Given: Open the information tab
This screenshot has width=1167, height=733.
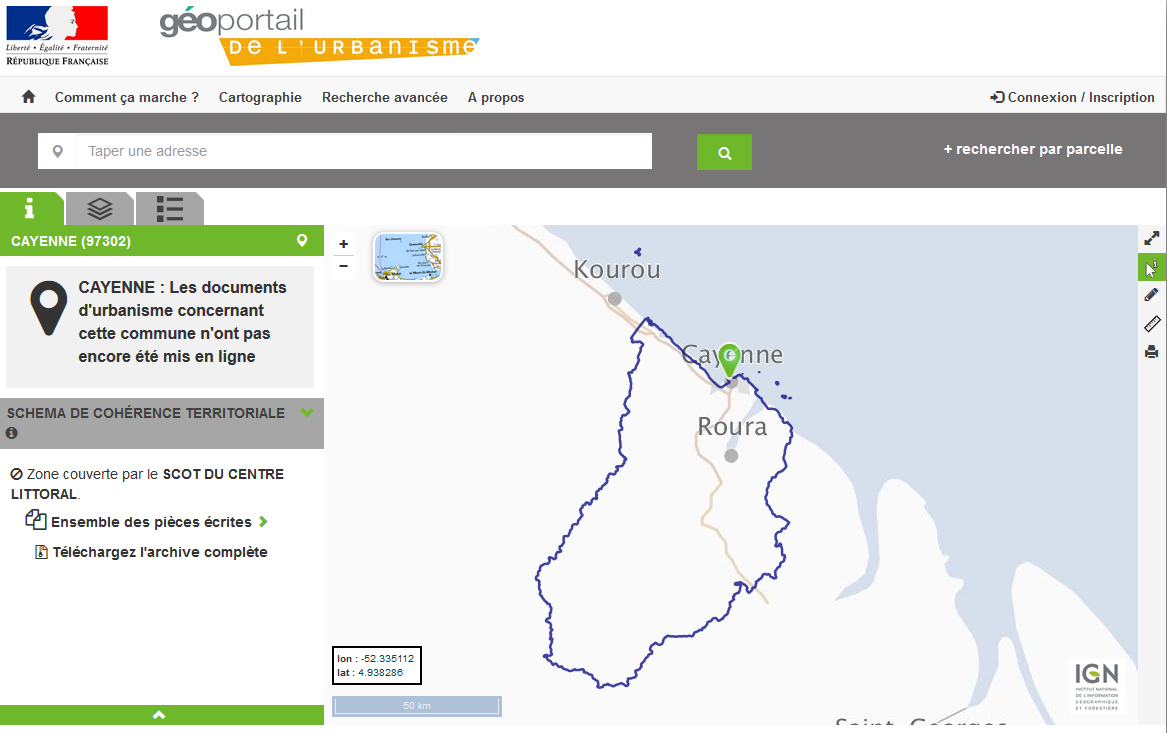Looking at the screenshot, I should coord(31,208).
